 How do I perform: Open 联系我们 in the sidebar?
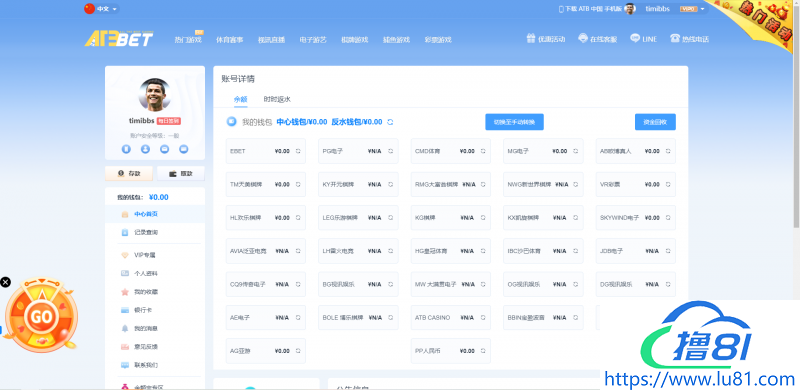pos(155,365)
